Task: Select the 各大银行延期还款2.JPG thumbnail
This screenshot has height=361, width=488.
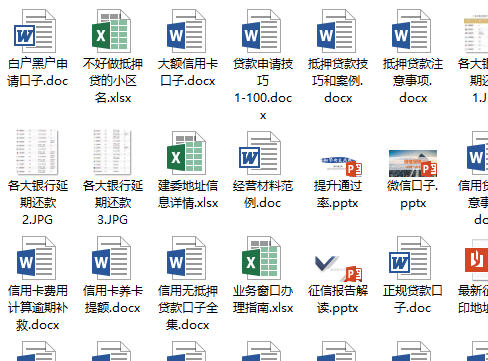Action: coord(37,152)
